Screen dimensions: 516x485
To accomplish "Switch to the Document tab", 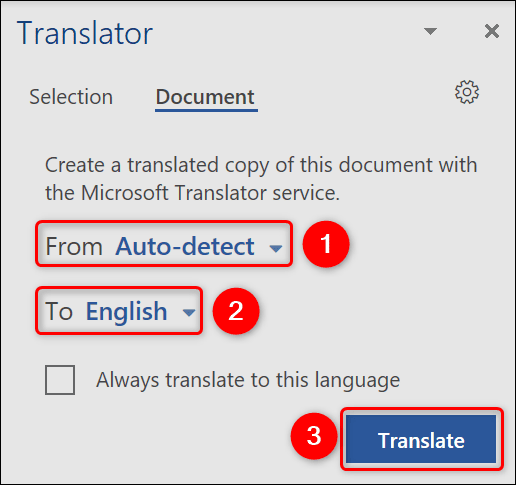I will pos(205,97).
